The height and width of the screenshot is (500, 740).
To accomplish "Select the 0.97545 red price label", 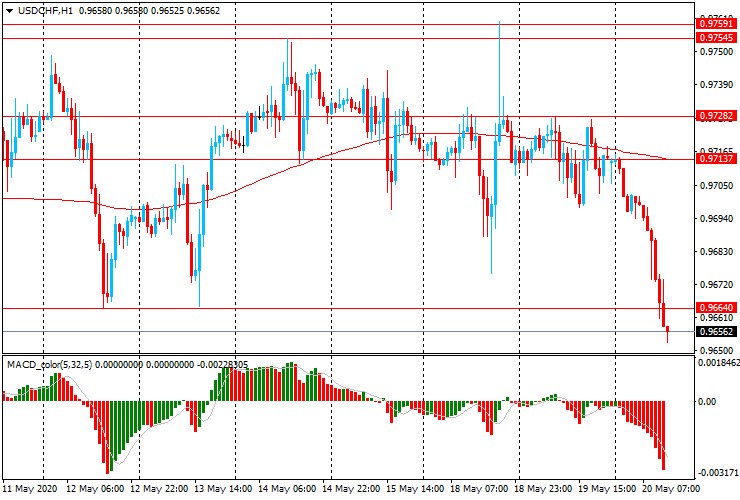I will pyautogui.click(x=716, y=38).
